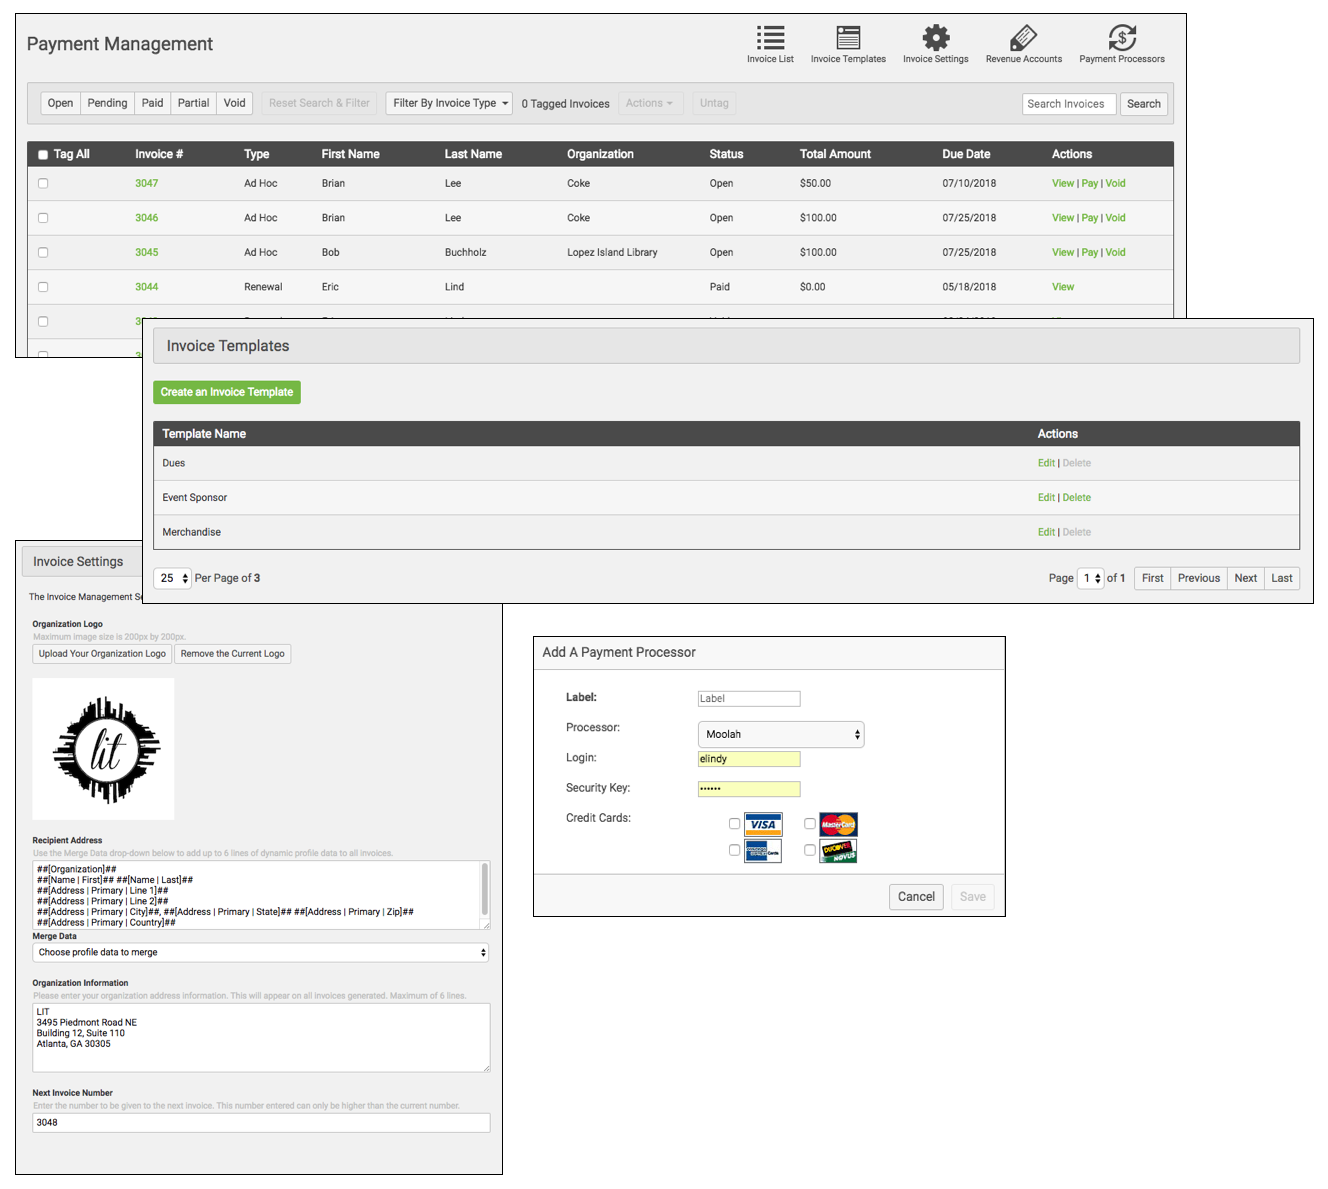Go to First page of templates

[x=1152, y=578]
